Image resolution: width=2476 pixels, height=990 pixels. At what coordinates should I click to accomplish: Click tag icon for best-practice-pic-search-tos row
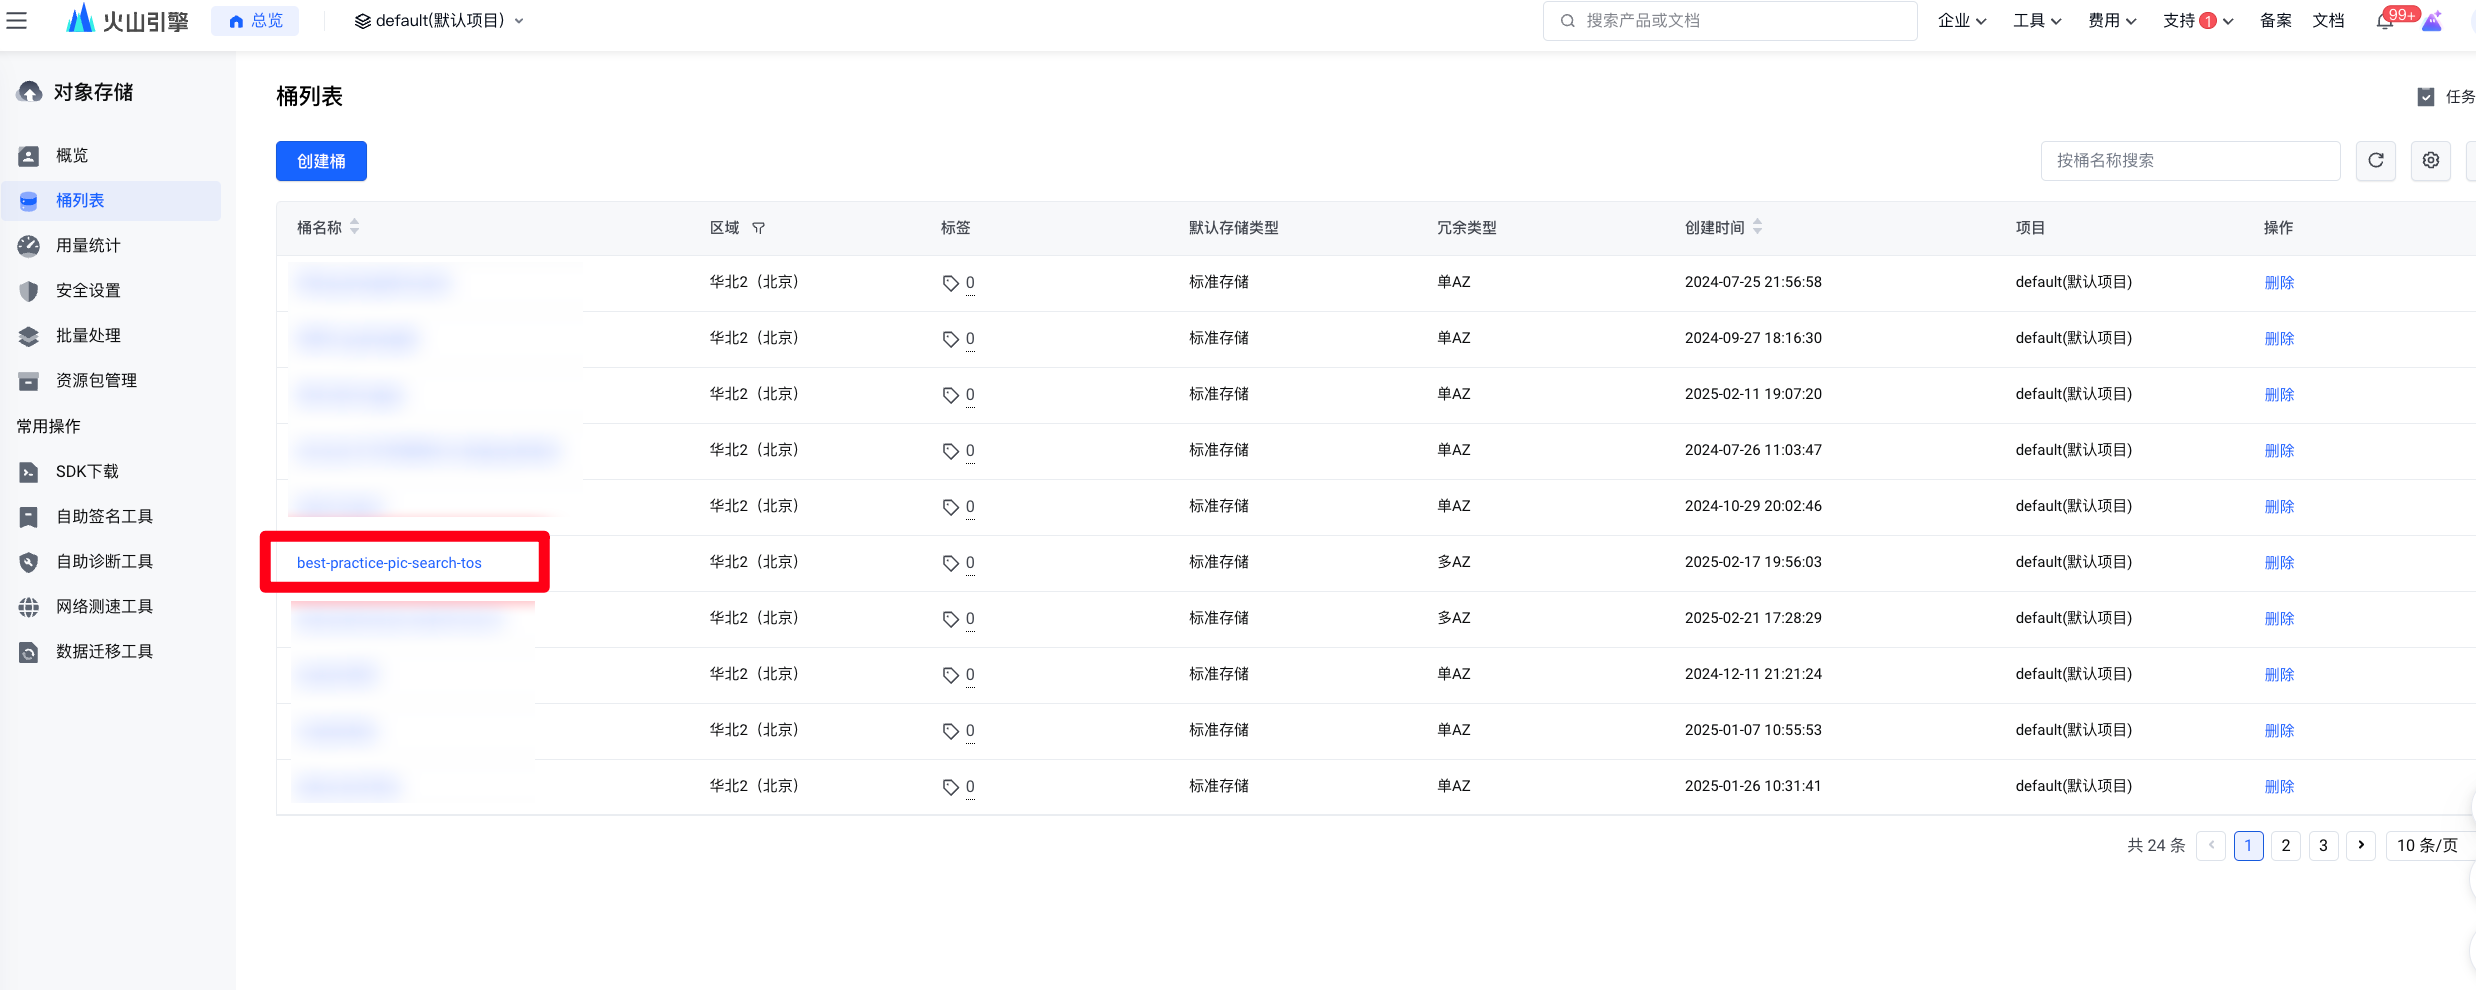(x=950, y=563)
